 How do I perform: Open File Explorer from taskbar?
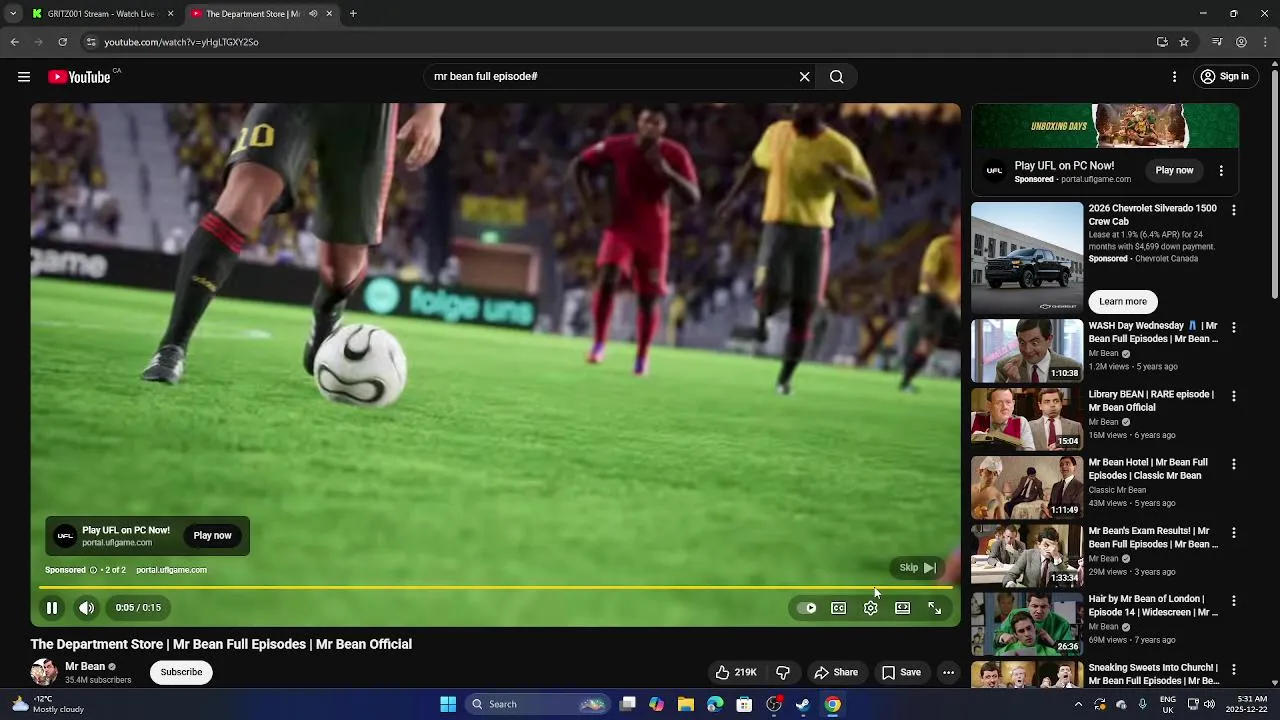click(686, 704)
